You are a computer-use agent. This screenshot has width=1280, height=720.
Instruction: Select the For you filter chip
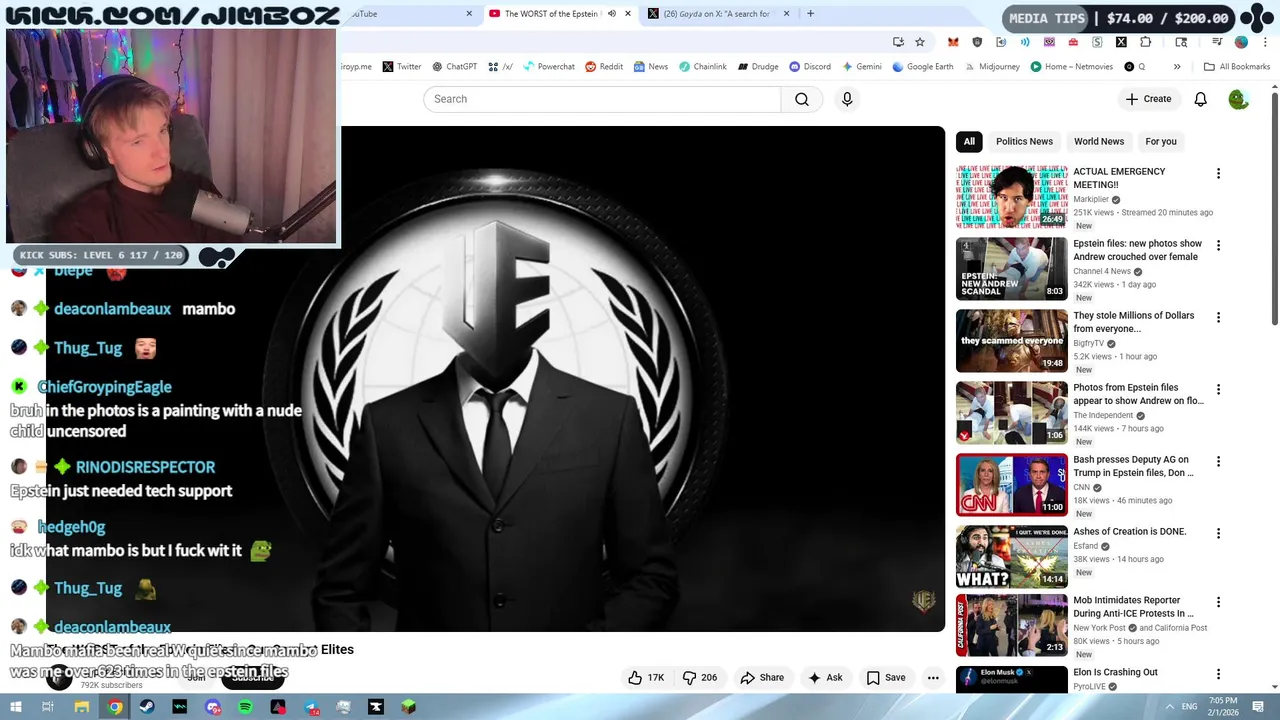tap(1161, 142)
